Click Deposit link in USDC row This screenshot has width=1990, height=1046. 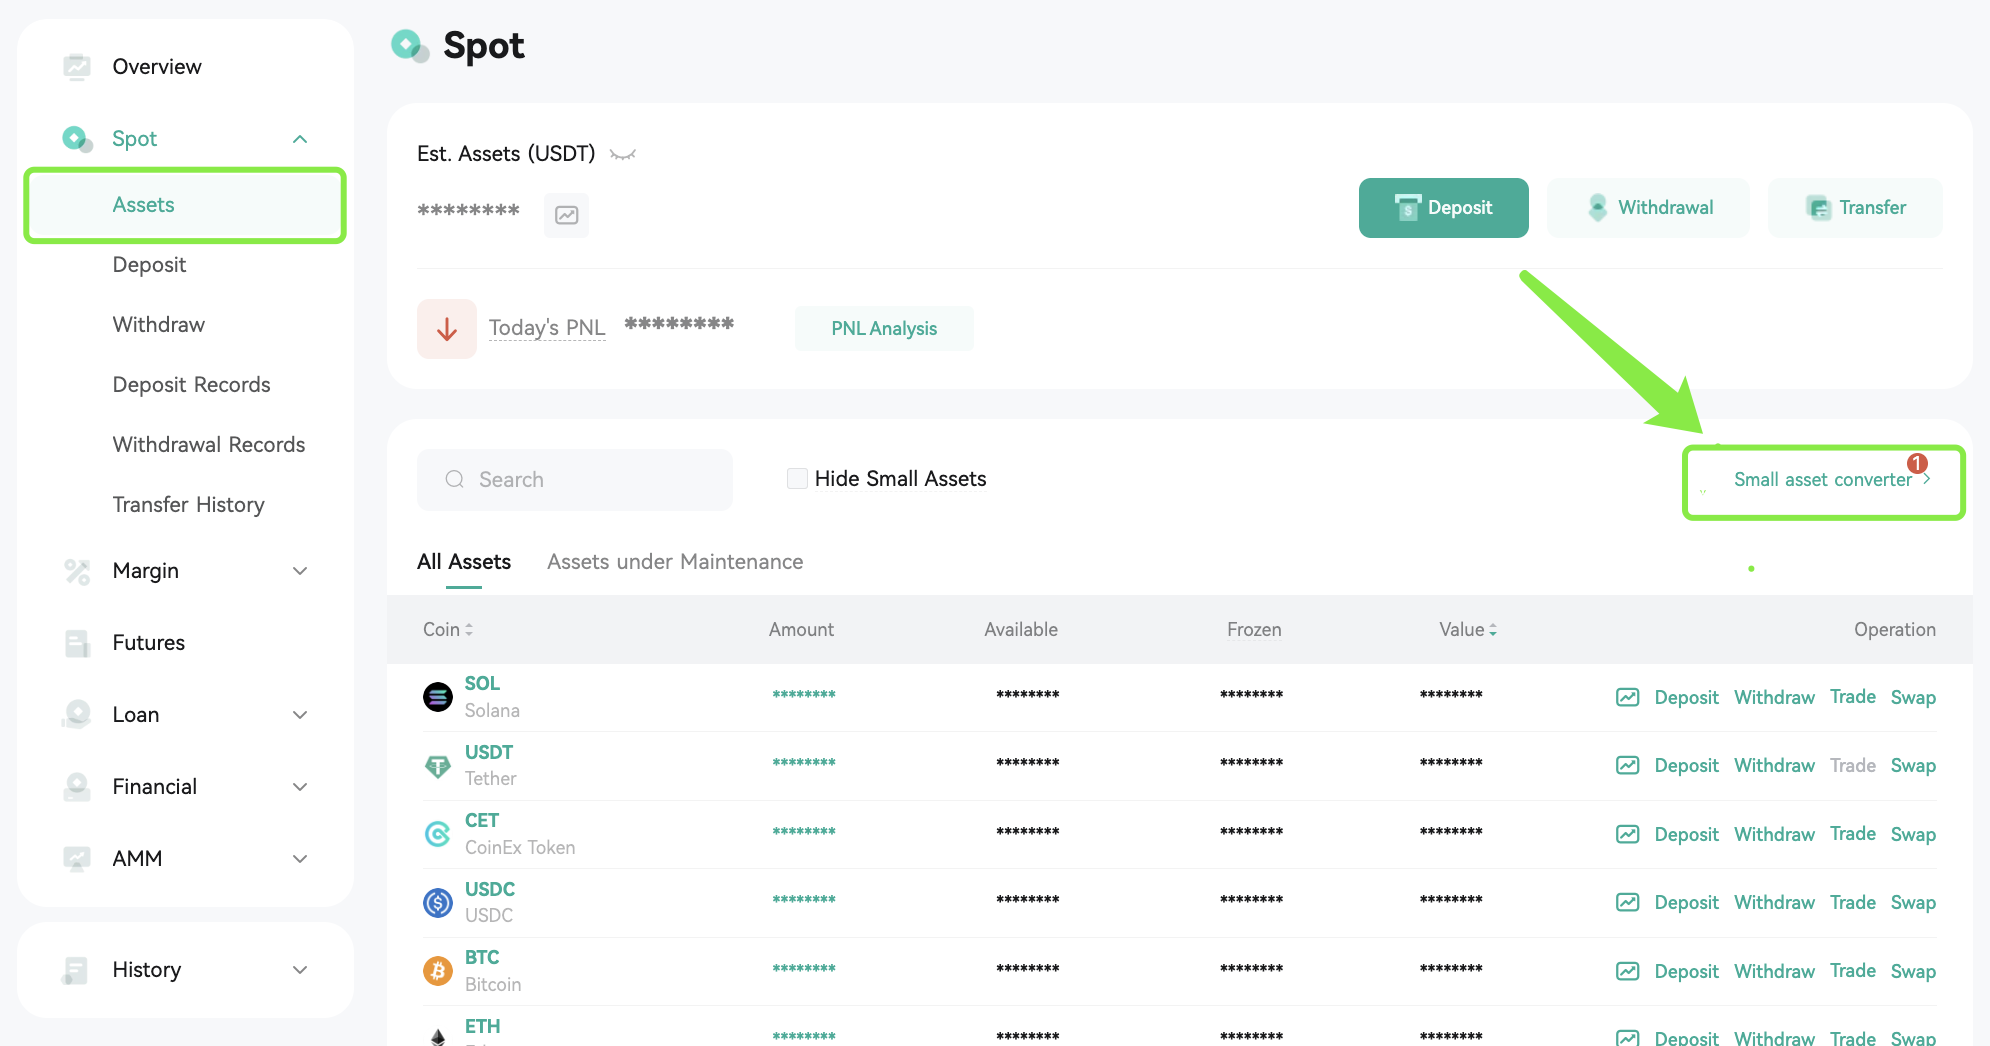point(1686,903)
